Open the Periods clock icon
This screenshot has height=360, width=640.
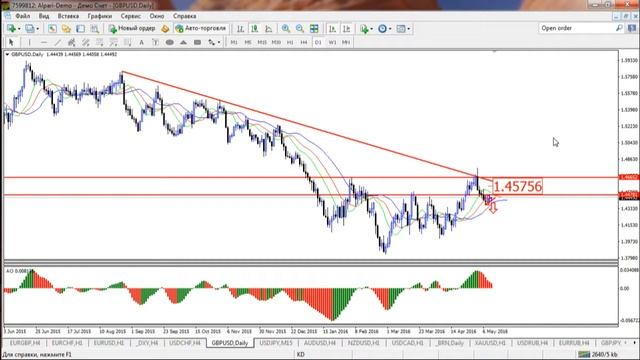pyautogui.click(x=382, y=29)
